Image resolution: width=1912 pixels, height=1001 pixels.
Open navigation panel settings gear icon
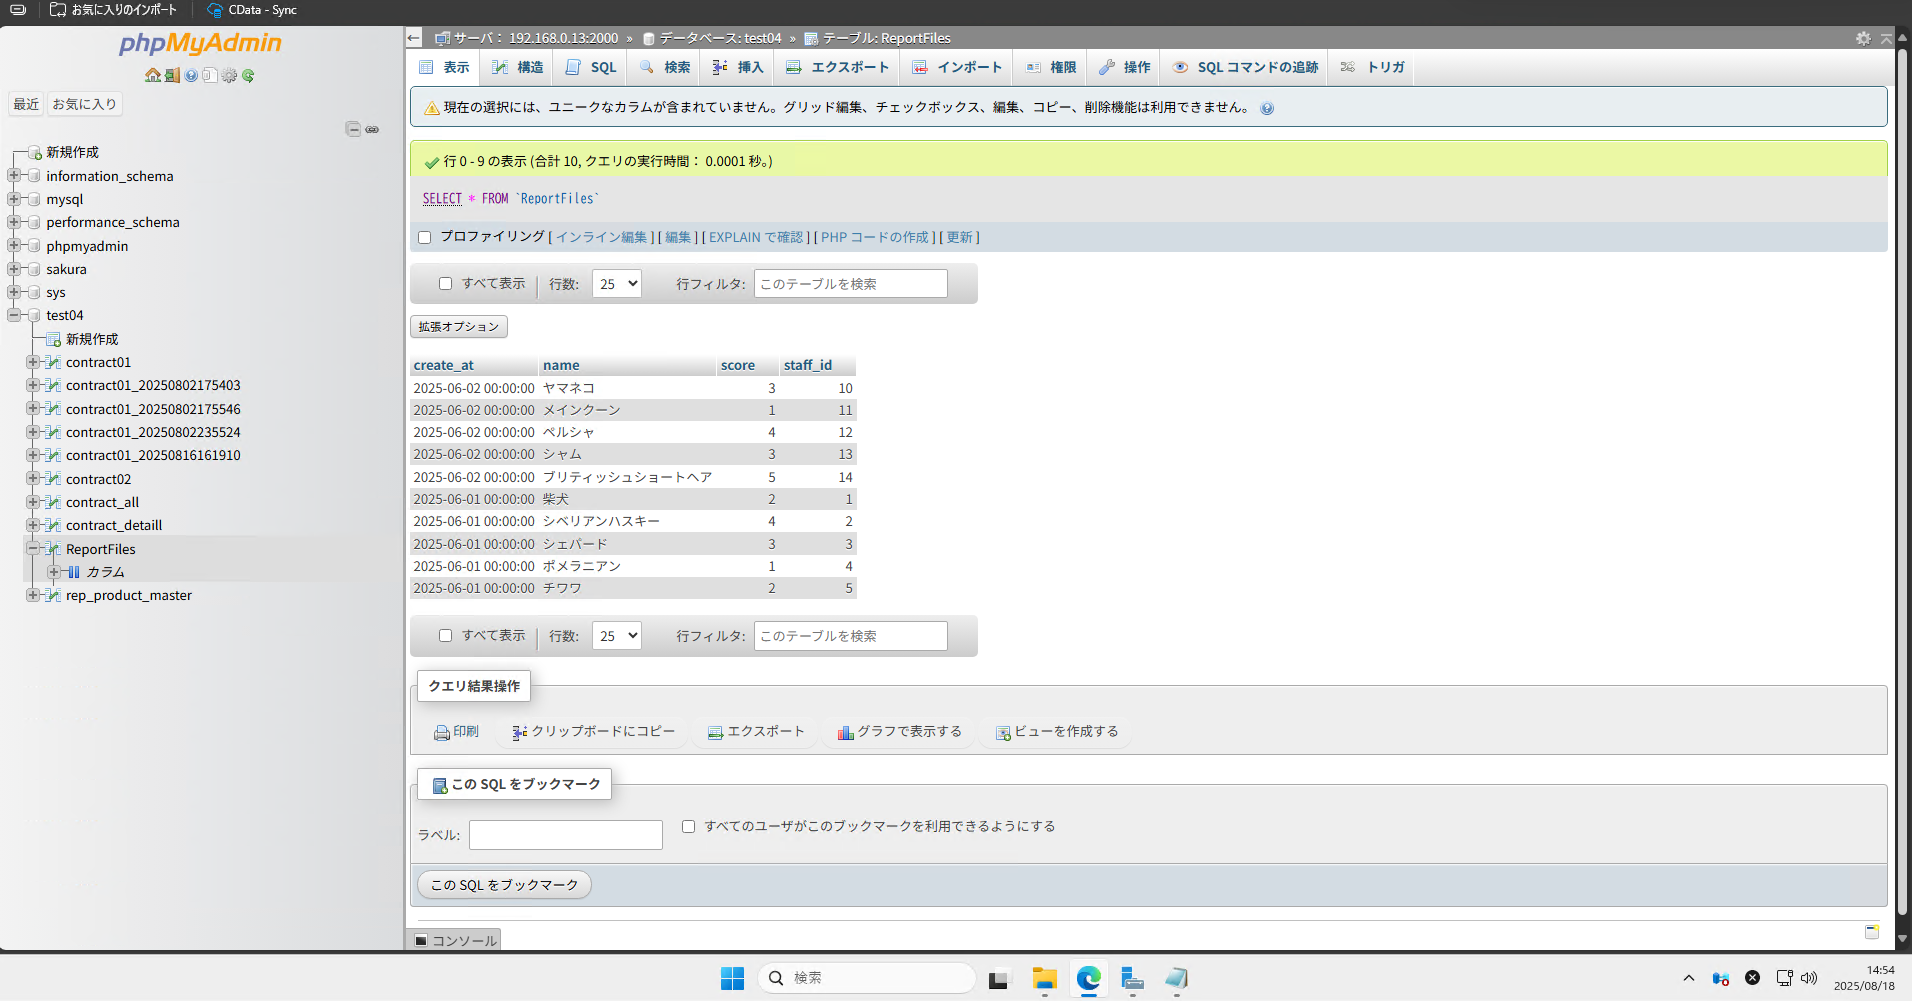click(229, 76)
